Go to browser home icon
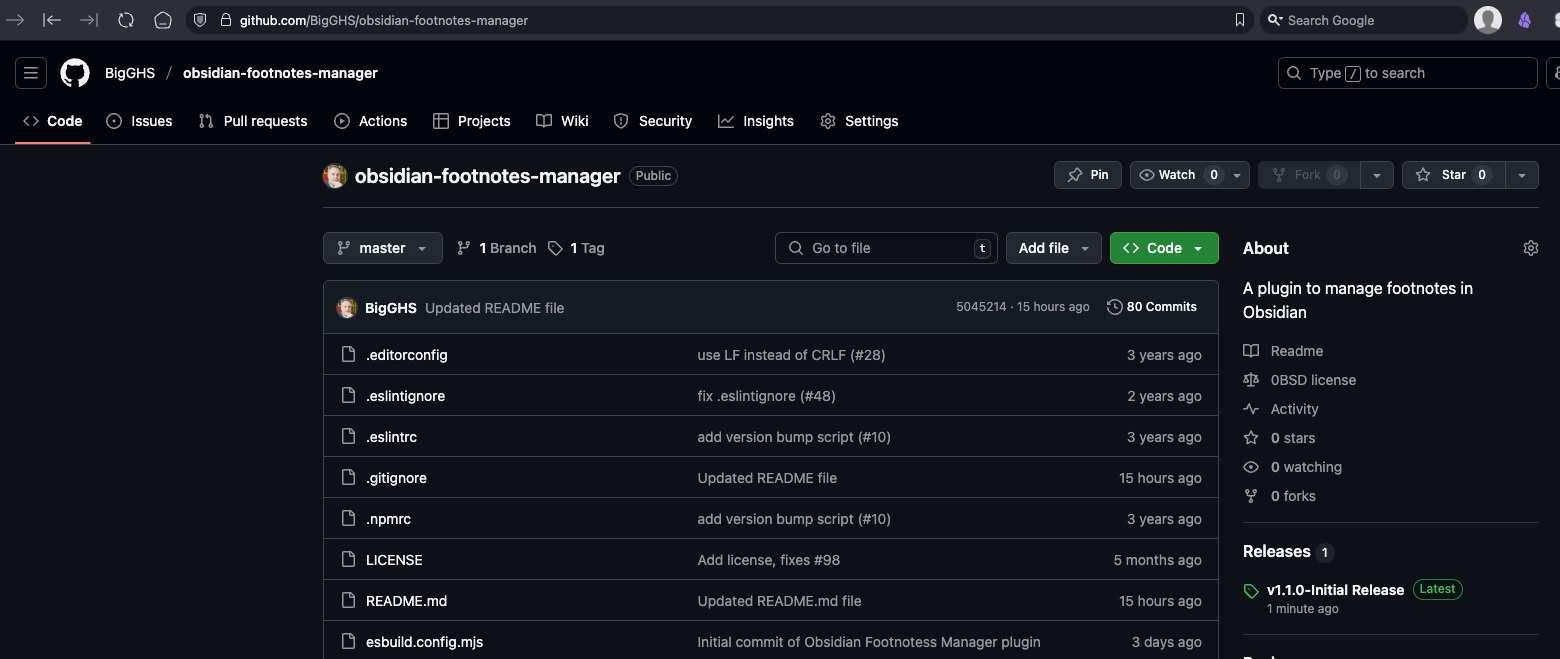1560x659 pixels. point(163,20)
